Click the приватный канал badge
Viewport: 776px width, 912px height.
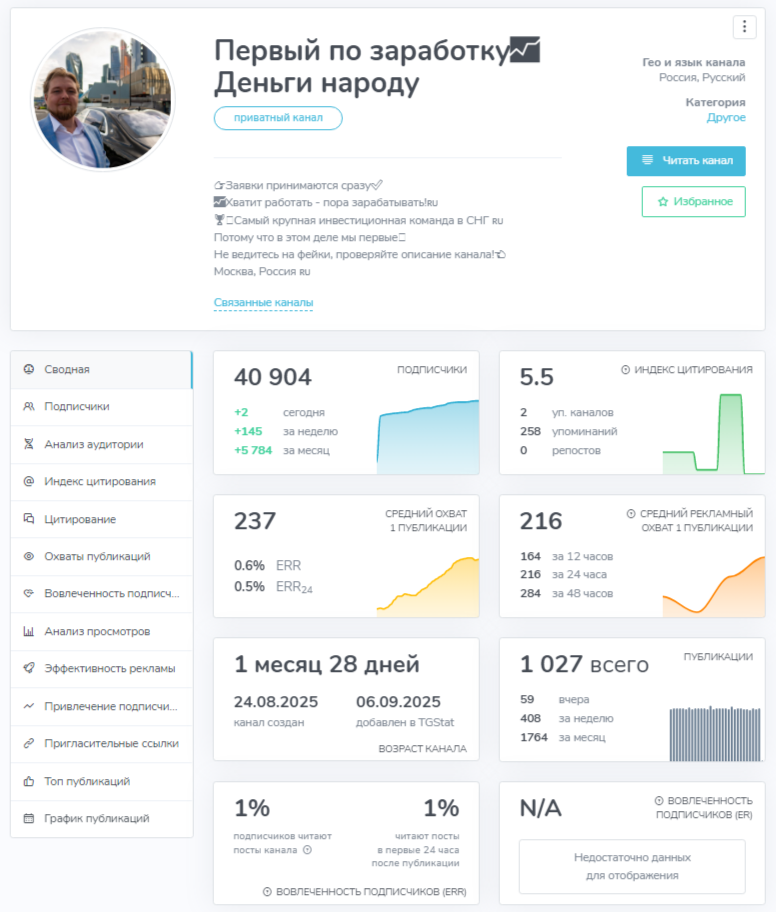pyautogui.click(x=278, y=118)
